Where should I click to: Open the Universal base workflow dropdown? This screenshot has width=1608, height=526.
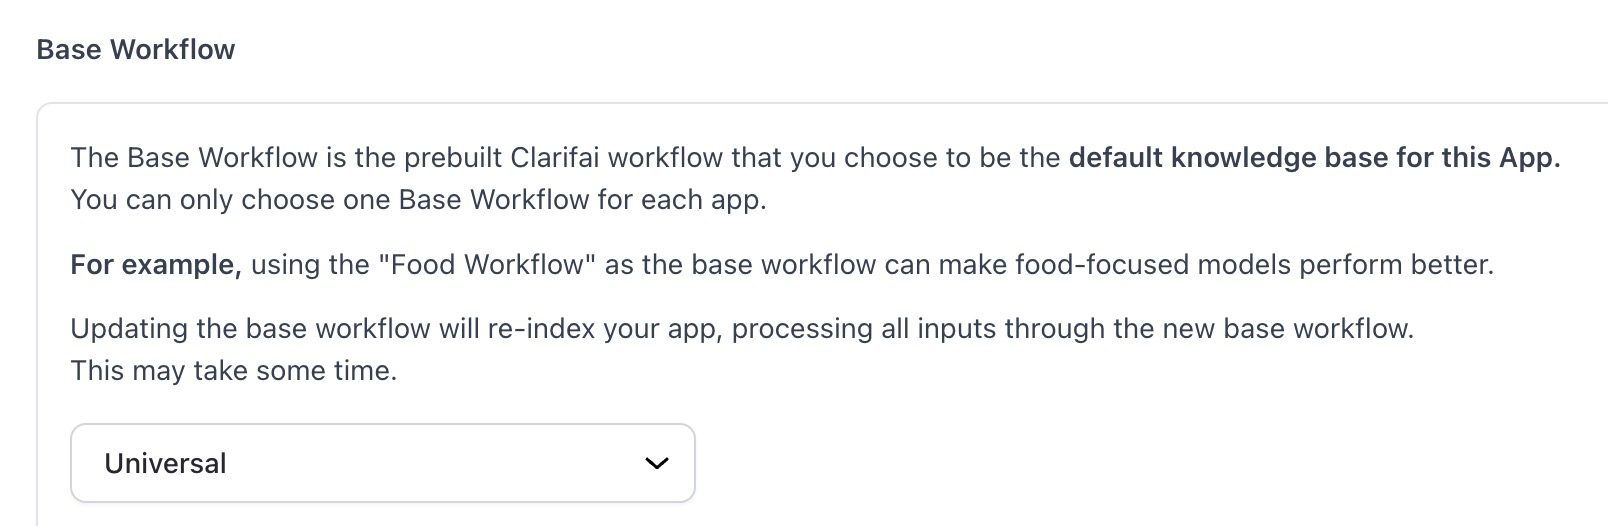coord(382,463)
